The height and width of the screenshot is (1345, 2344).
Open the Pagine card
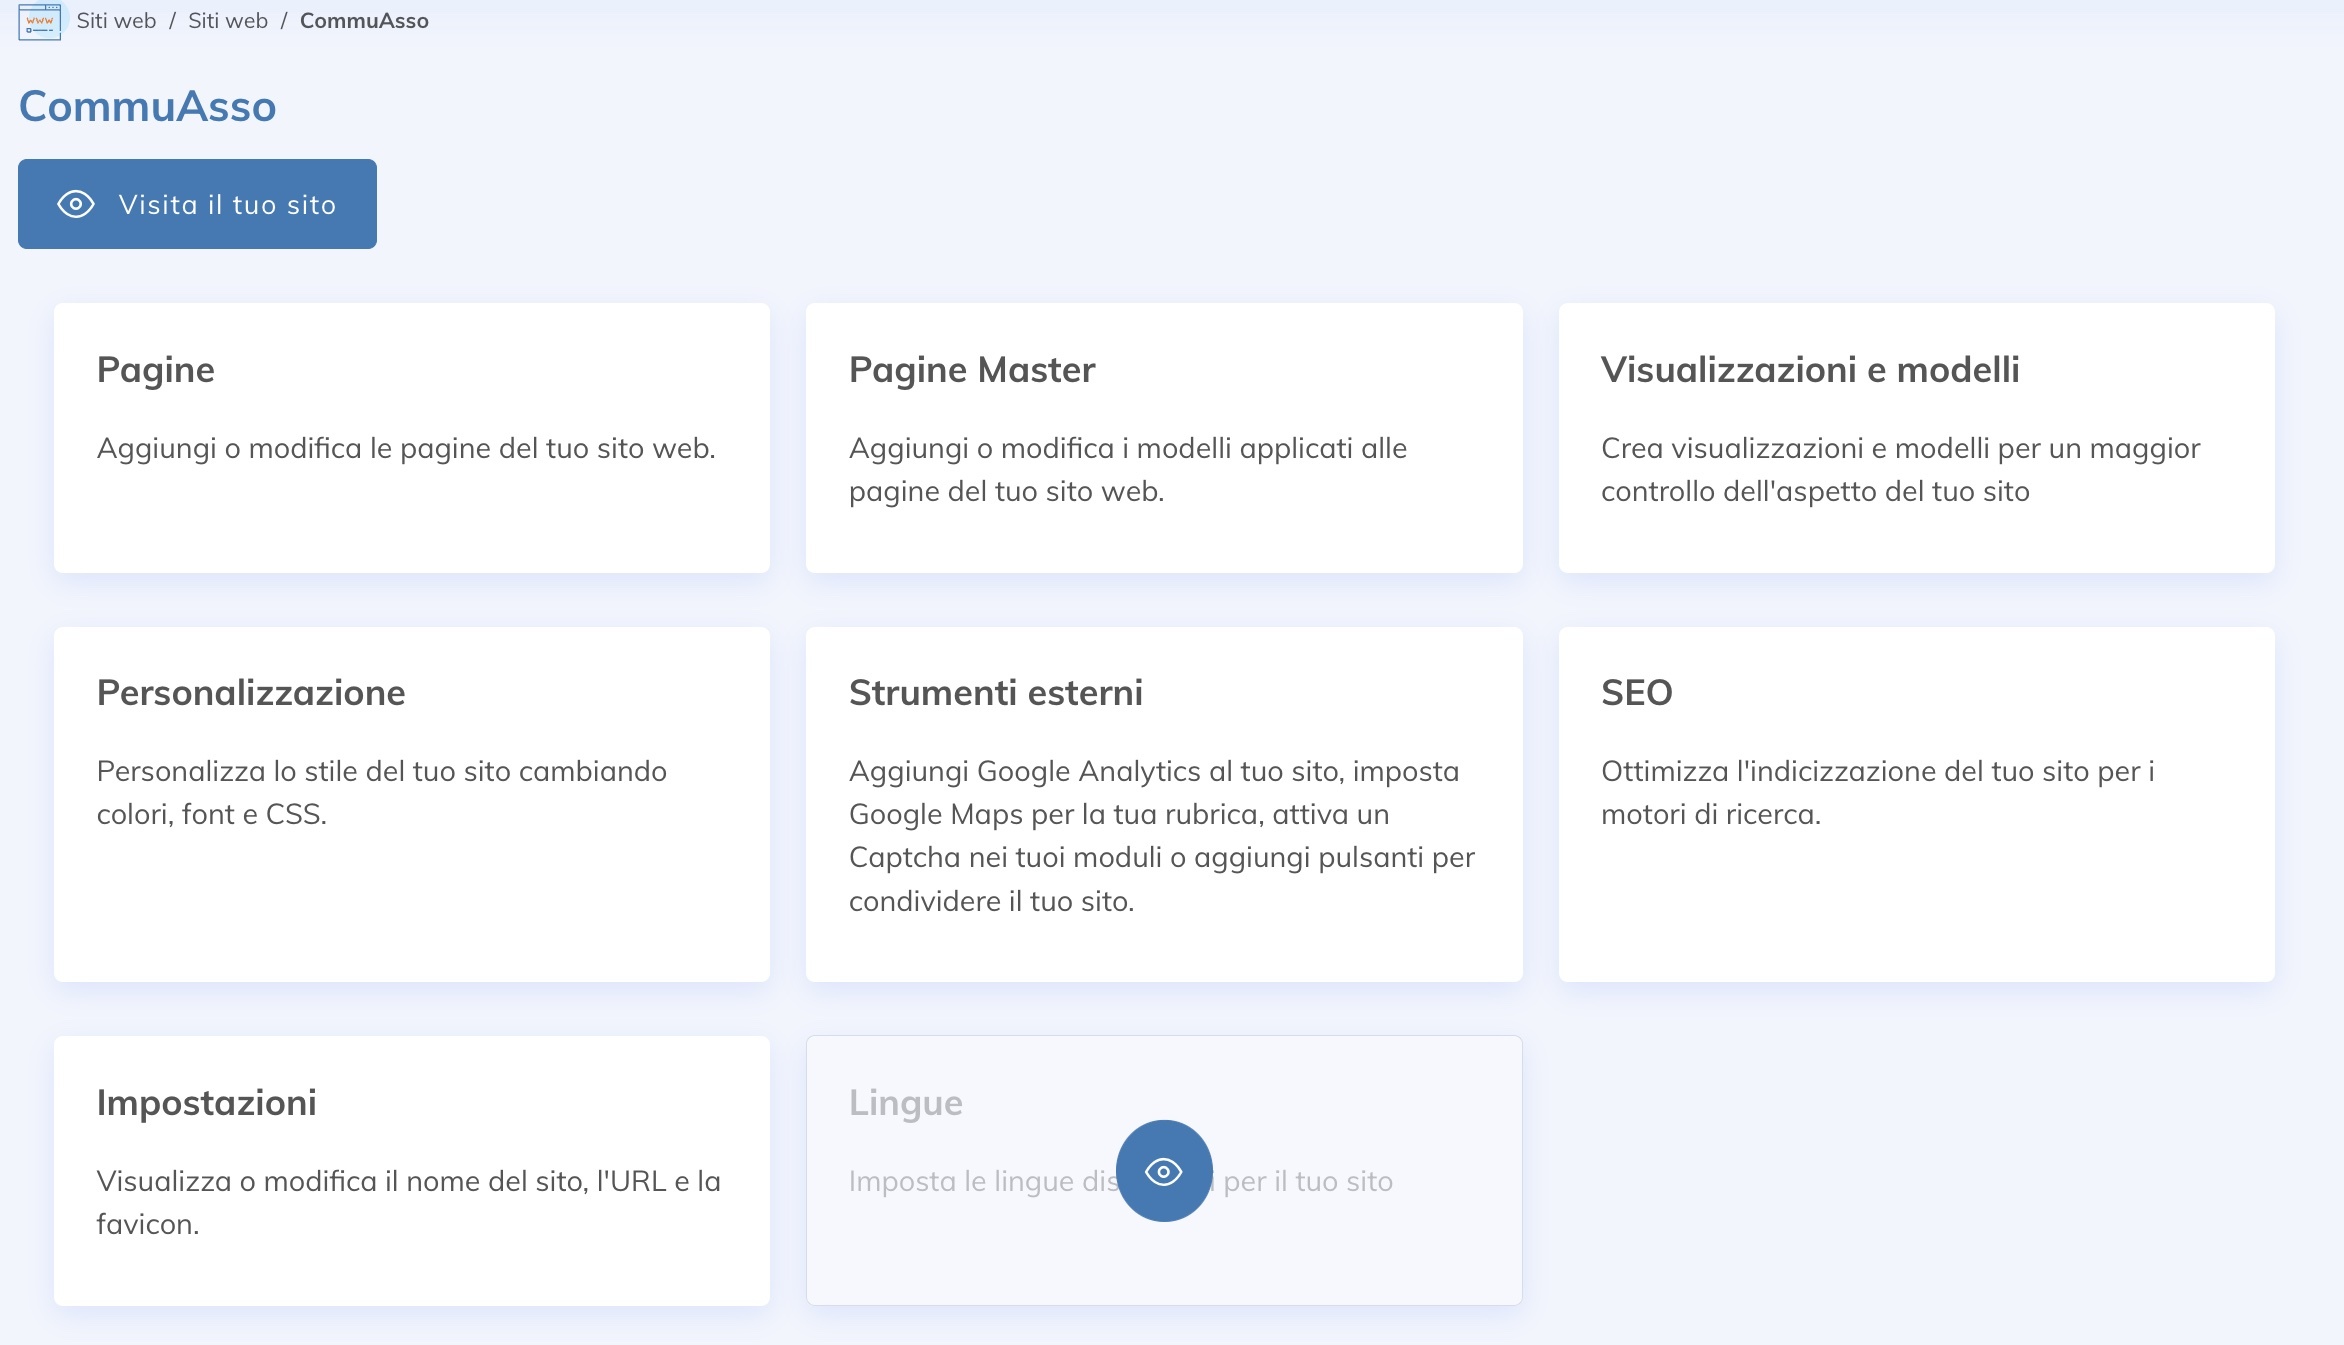[x=411, y=438]
